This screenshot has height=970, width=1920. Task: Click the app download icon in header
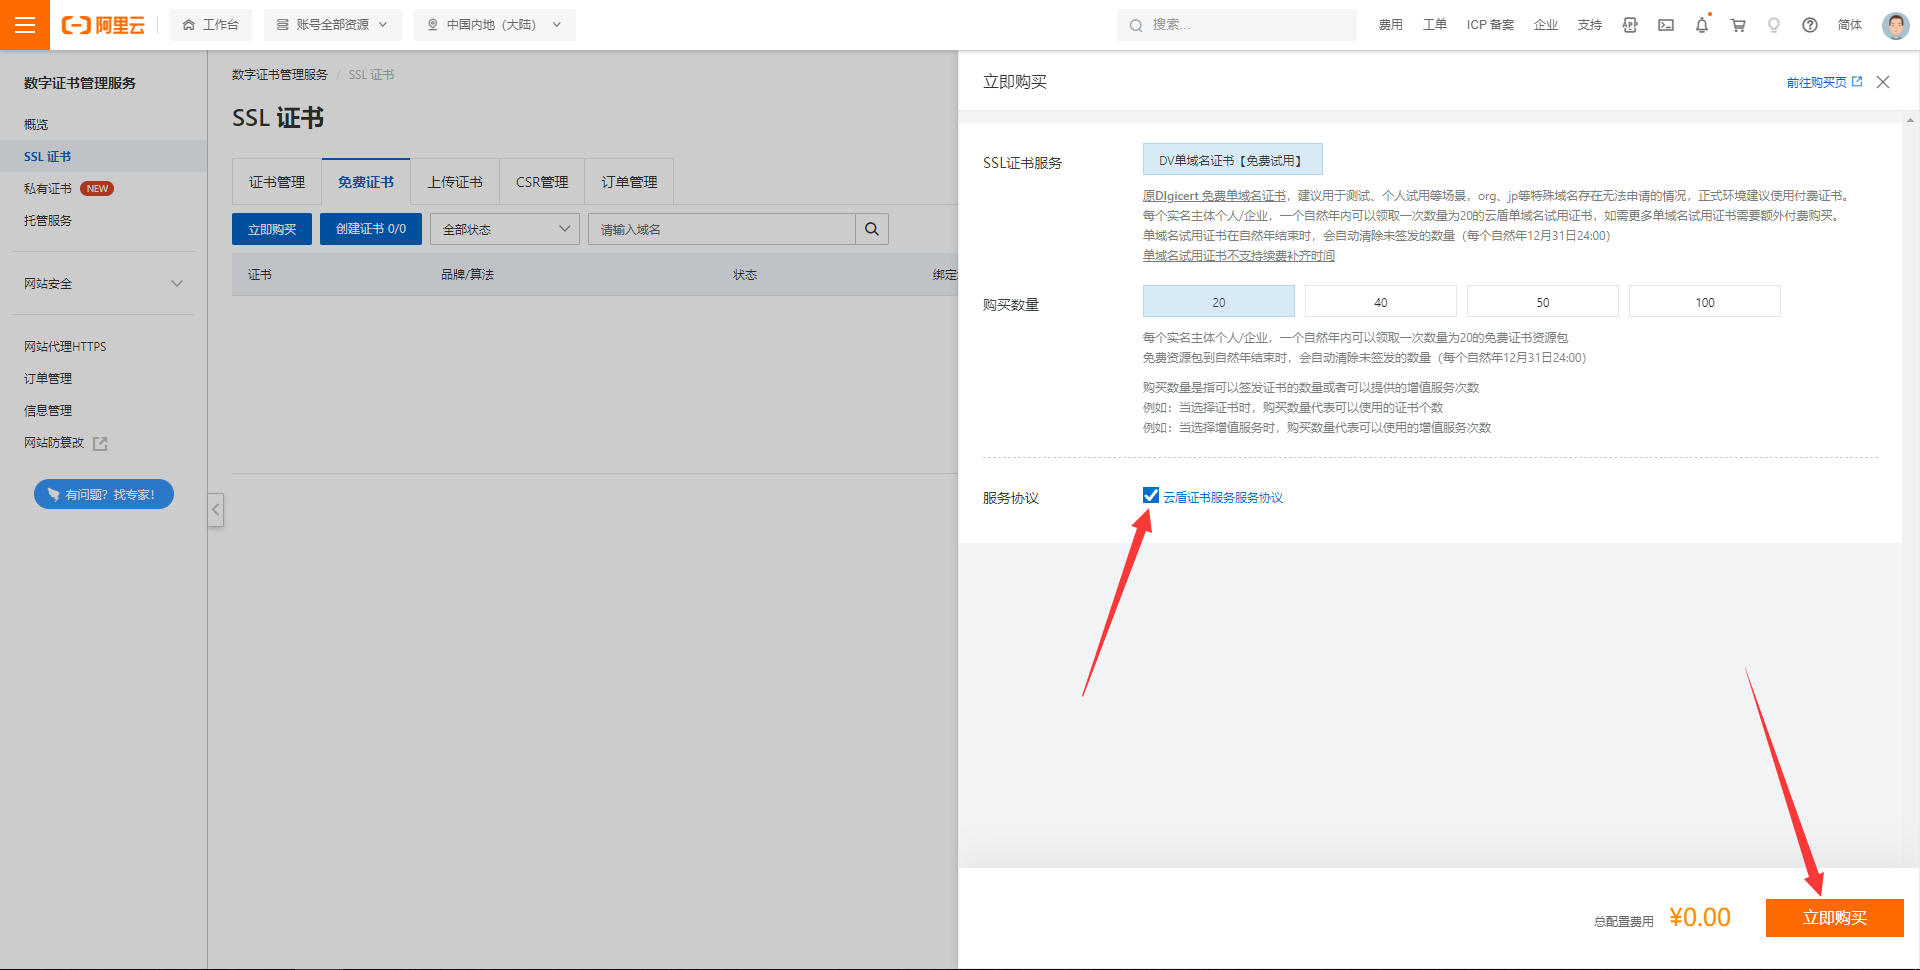click(1630, 25)
